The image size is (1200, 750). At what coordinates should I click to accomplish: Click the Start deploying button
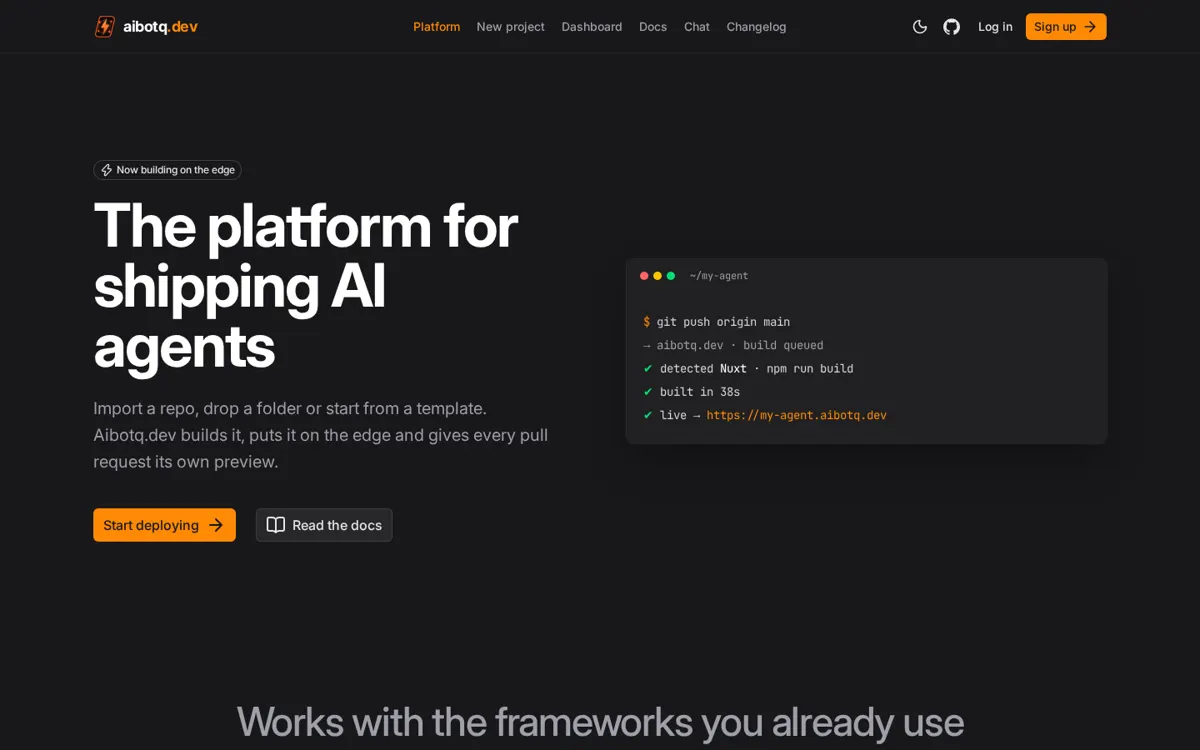[x=165, y=525]
